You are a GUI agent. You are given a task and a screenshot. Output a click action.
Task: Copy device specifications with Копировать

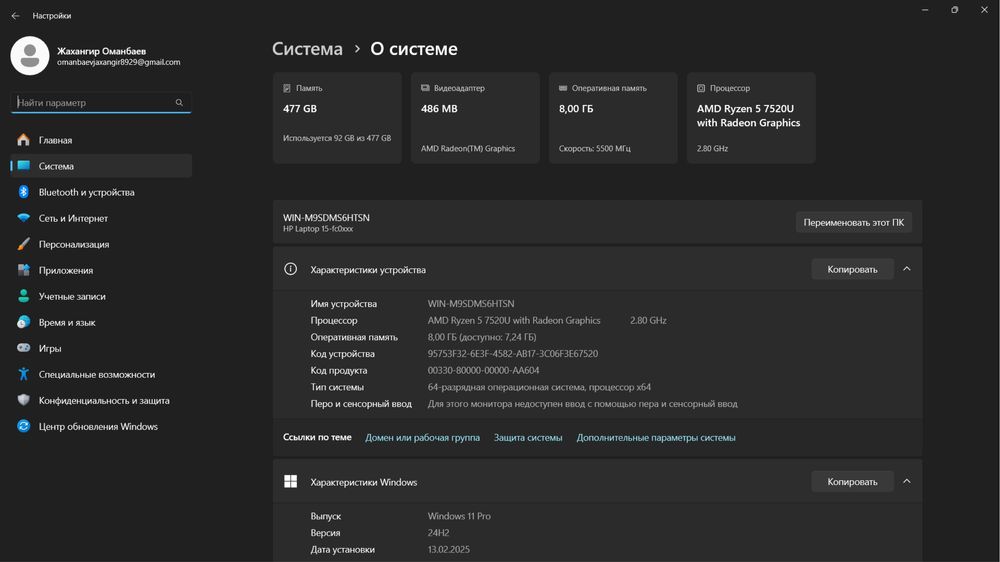(852, 269)
